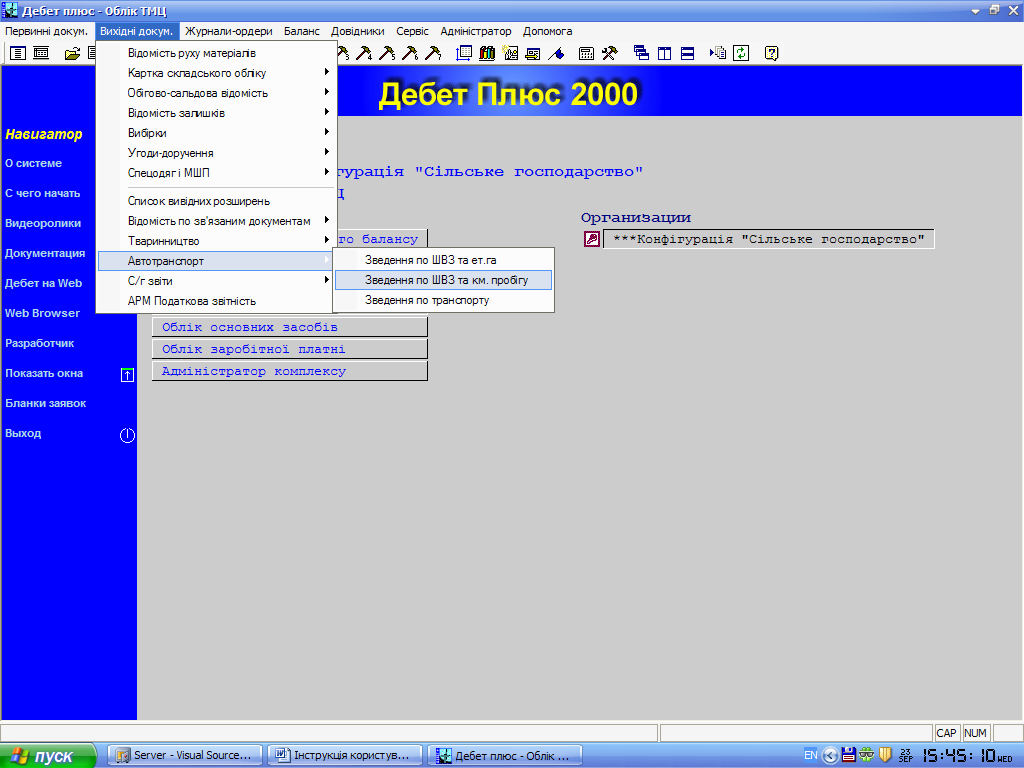
Task: Click the blue flag toolbar icon
Action: coord(557,53)
